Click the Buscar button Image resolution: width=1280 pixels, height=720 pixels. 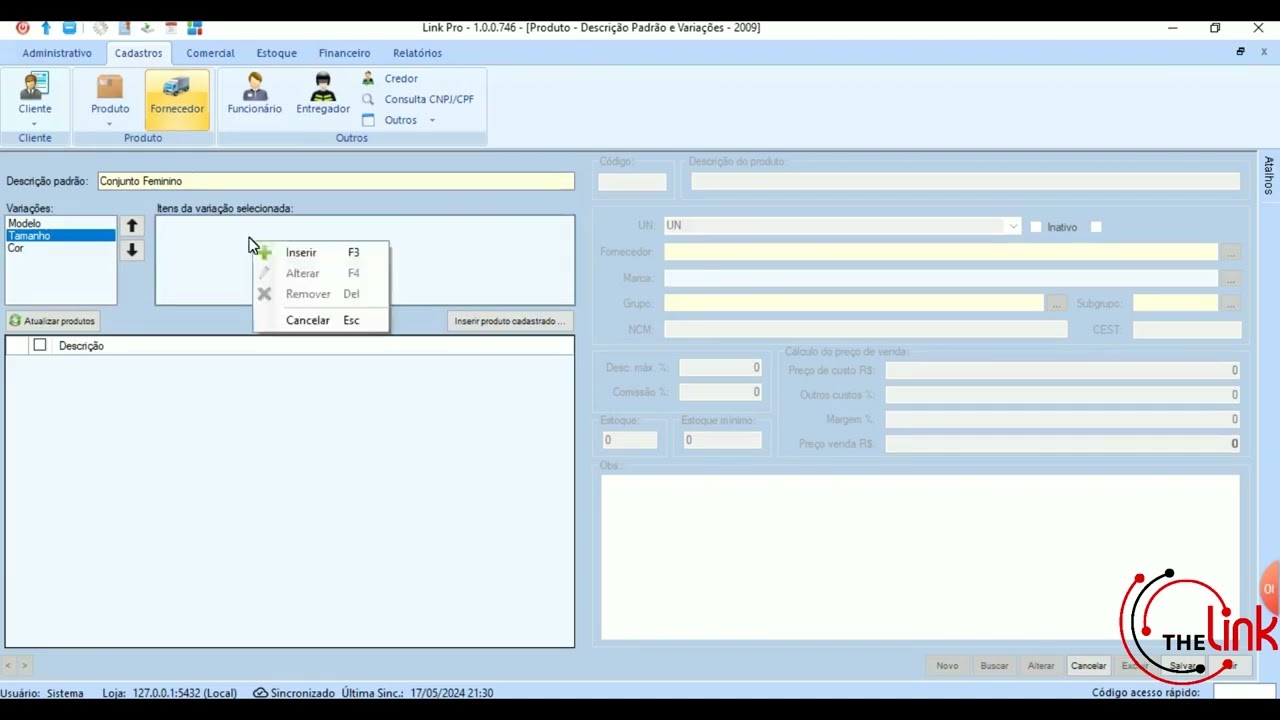tap(994, 665)
